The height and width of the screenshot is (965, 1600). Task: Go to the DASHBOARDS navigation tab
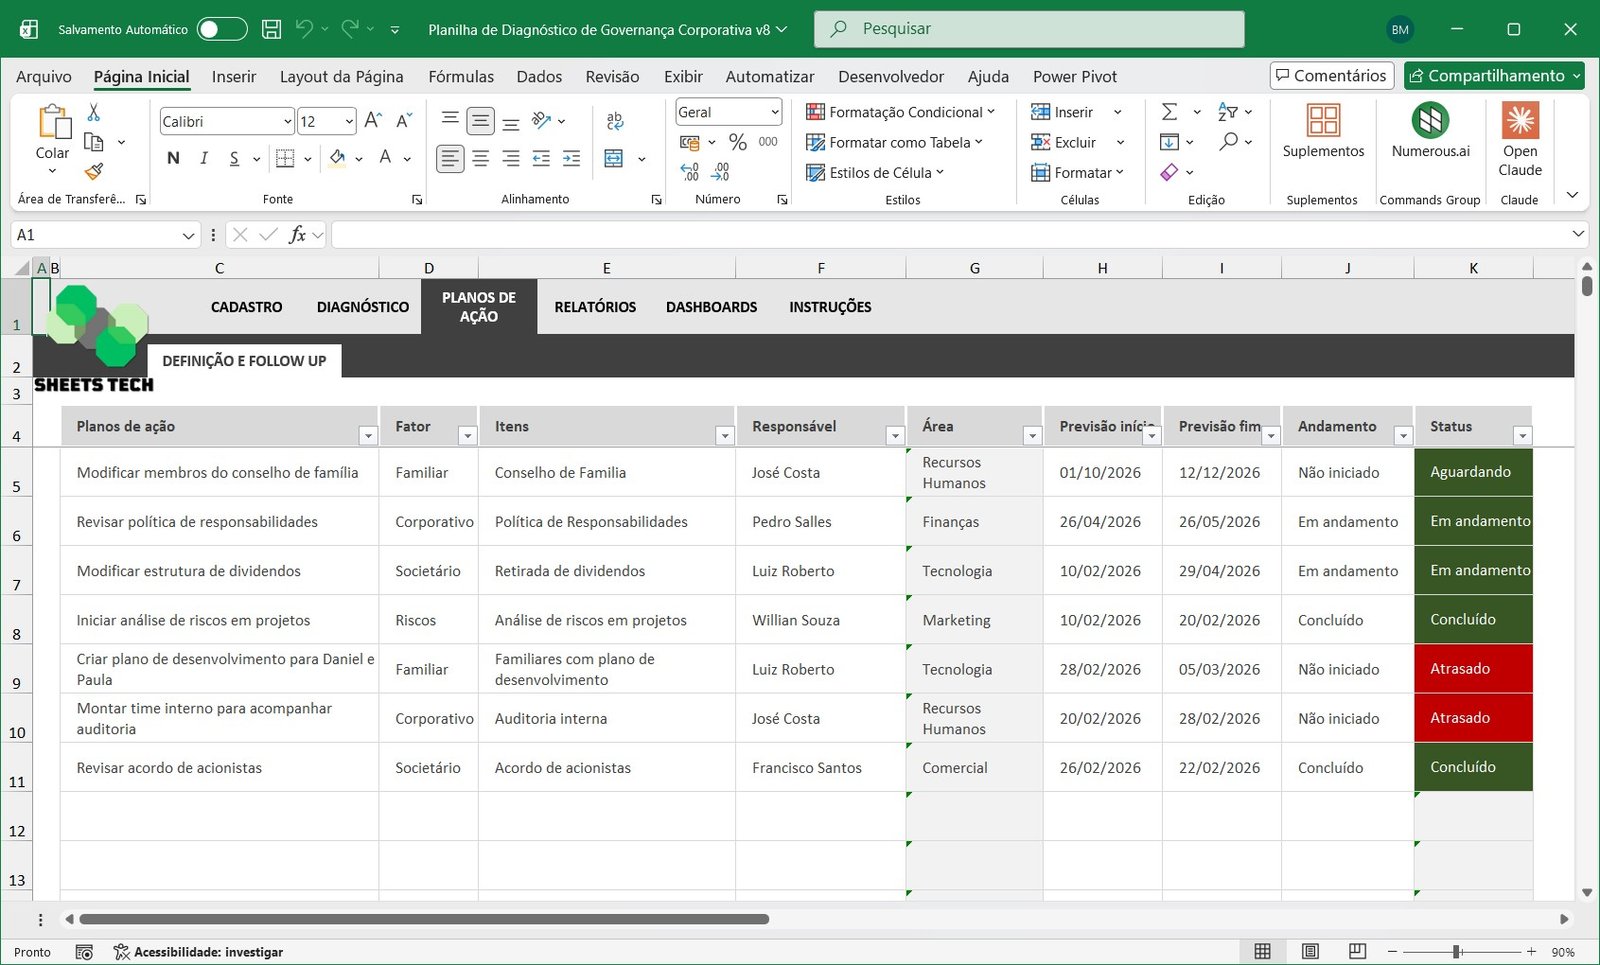click(711, 307)
